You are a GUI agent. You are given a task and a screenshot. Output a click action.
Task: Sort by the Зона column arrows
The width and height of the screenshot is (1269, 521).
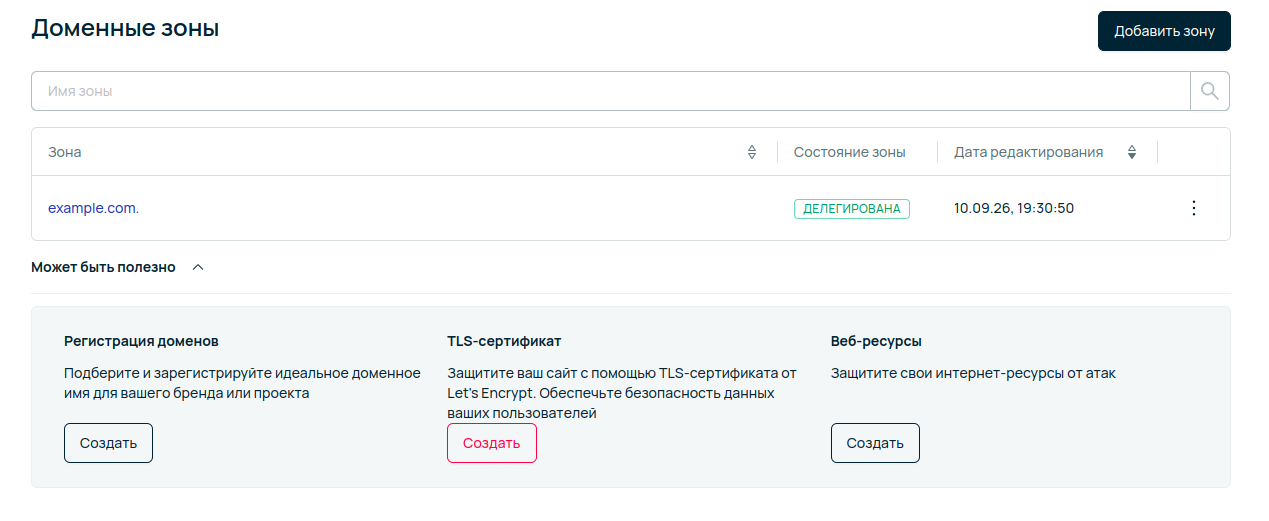[x=752, y=152]
